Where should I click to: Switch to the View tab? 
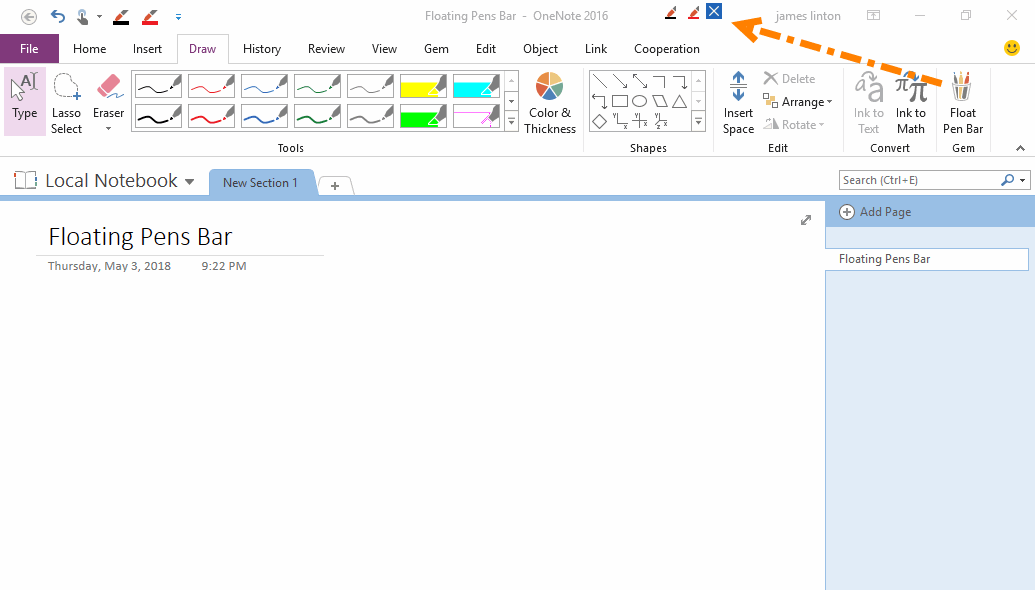coord(384,49)
